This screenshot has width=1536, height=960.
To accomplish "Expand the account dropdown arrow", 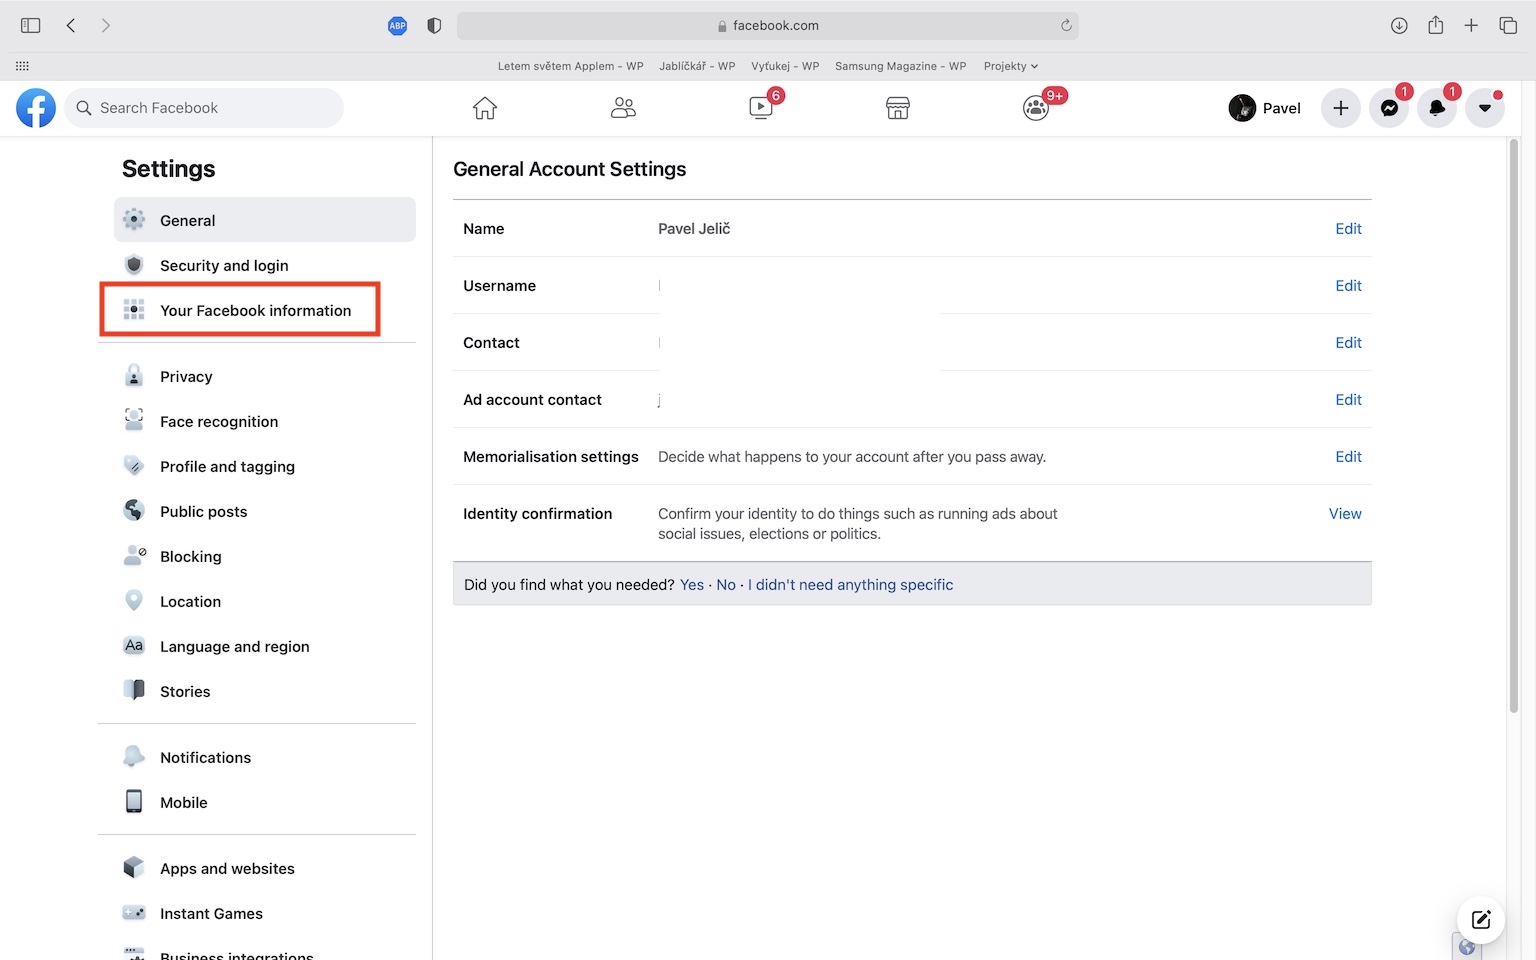I will [1485, 108].
